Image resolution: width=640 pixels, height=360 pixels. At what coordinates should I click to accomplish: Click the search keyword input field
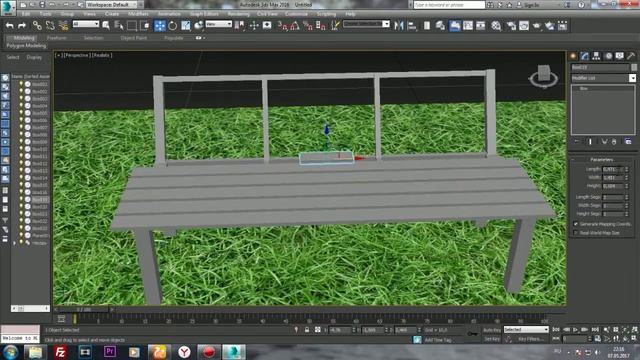(449, 5)
